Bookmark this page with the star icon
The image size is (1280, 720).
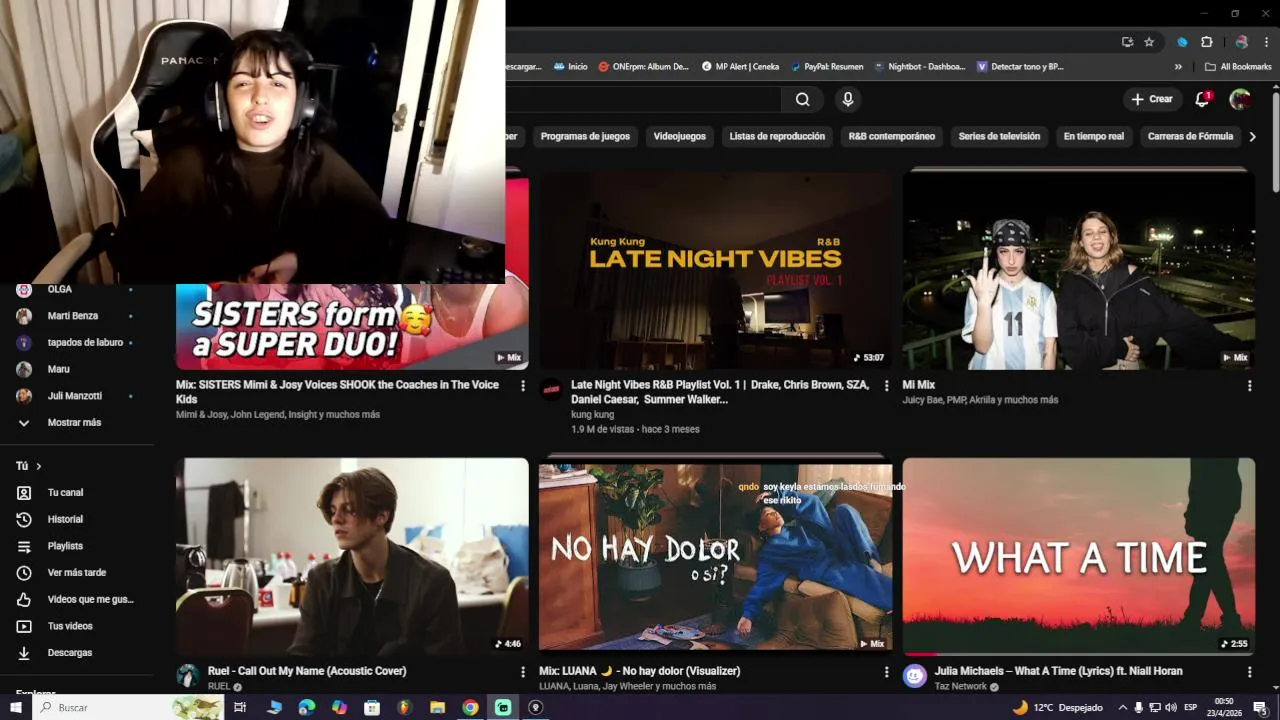(1149, 42)
